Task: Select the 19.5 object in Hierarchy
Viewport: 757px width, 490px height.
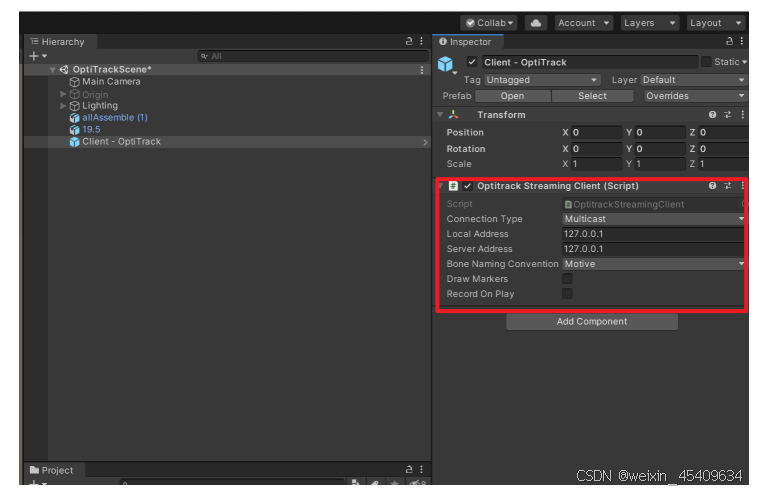Action: (x=91, y=129)
